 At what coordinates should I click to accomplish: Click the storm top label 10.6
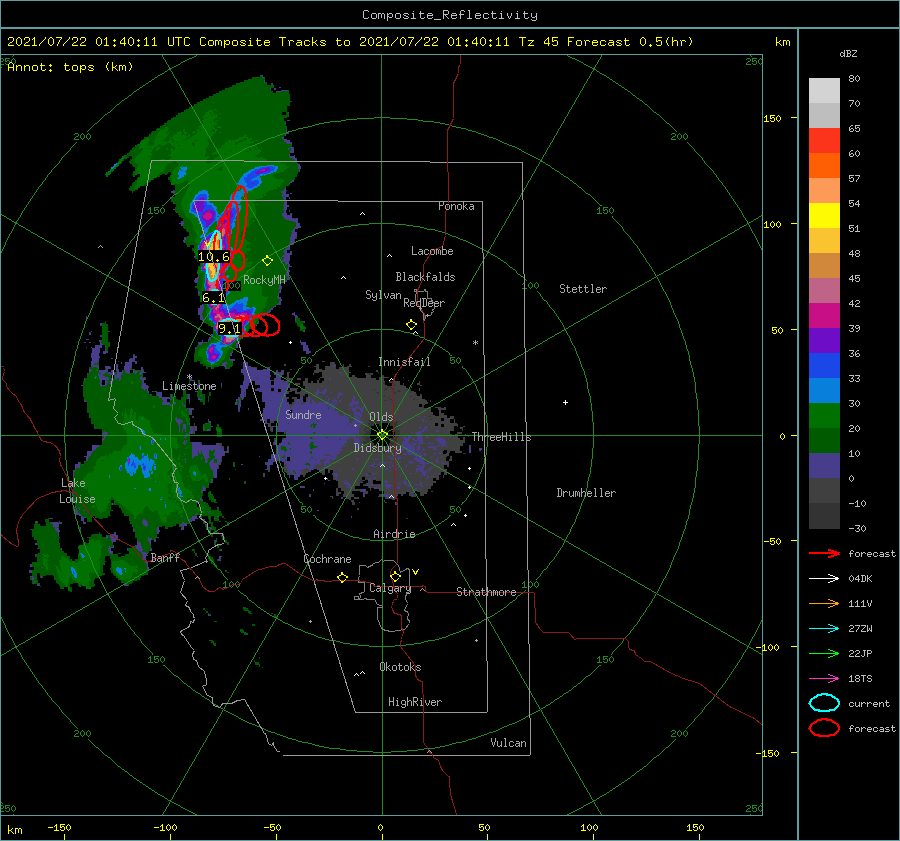(214, 257)
